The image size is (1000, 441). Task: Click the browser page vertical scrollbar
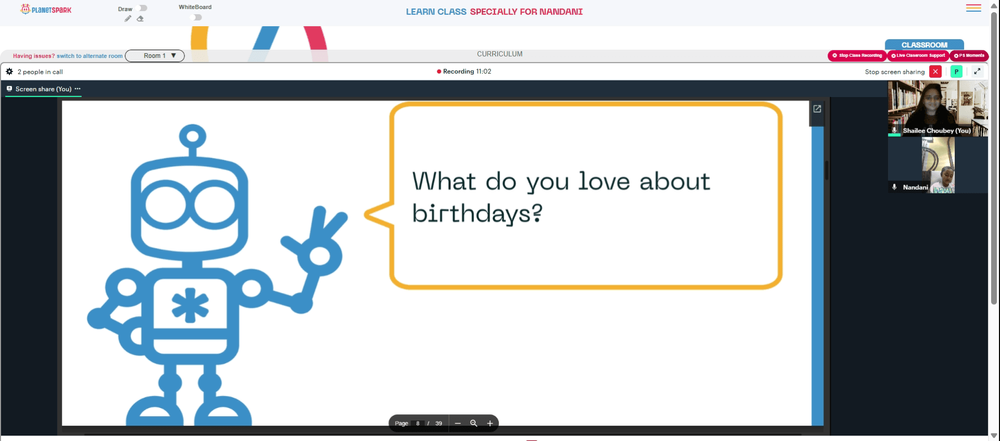[x=995, y=160]
